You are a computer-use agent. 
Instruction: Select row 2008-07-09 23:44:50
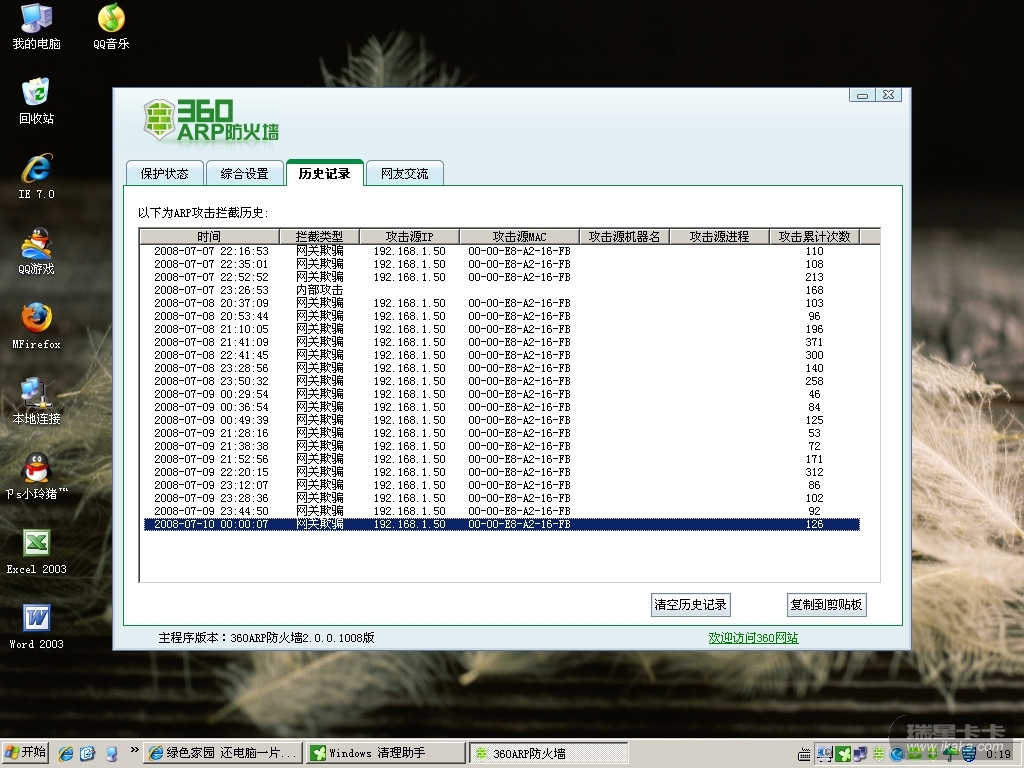pos(502,511)
